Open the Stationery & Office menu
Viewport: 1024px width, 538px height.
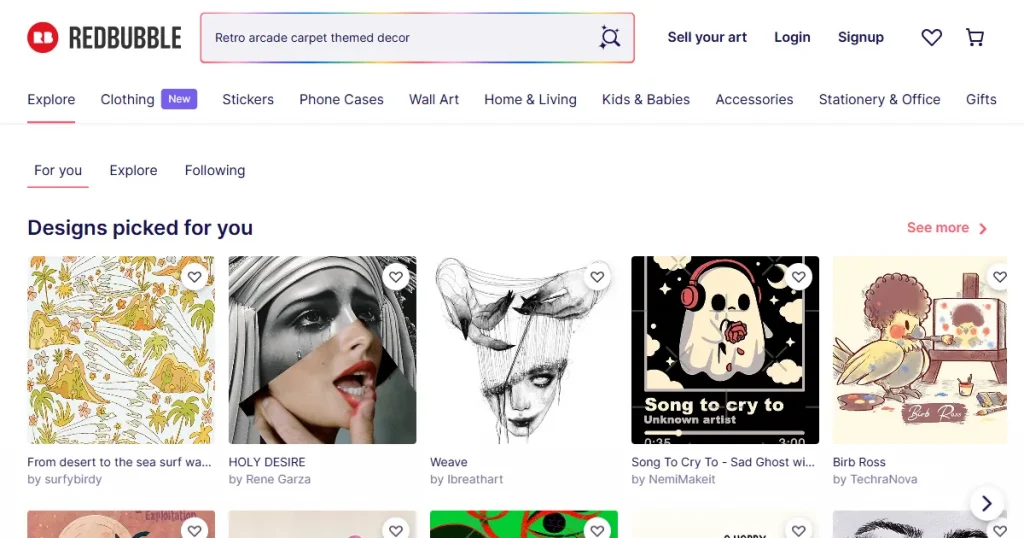[880, 99]
